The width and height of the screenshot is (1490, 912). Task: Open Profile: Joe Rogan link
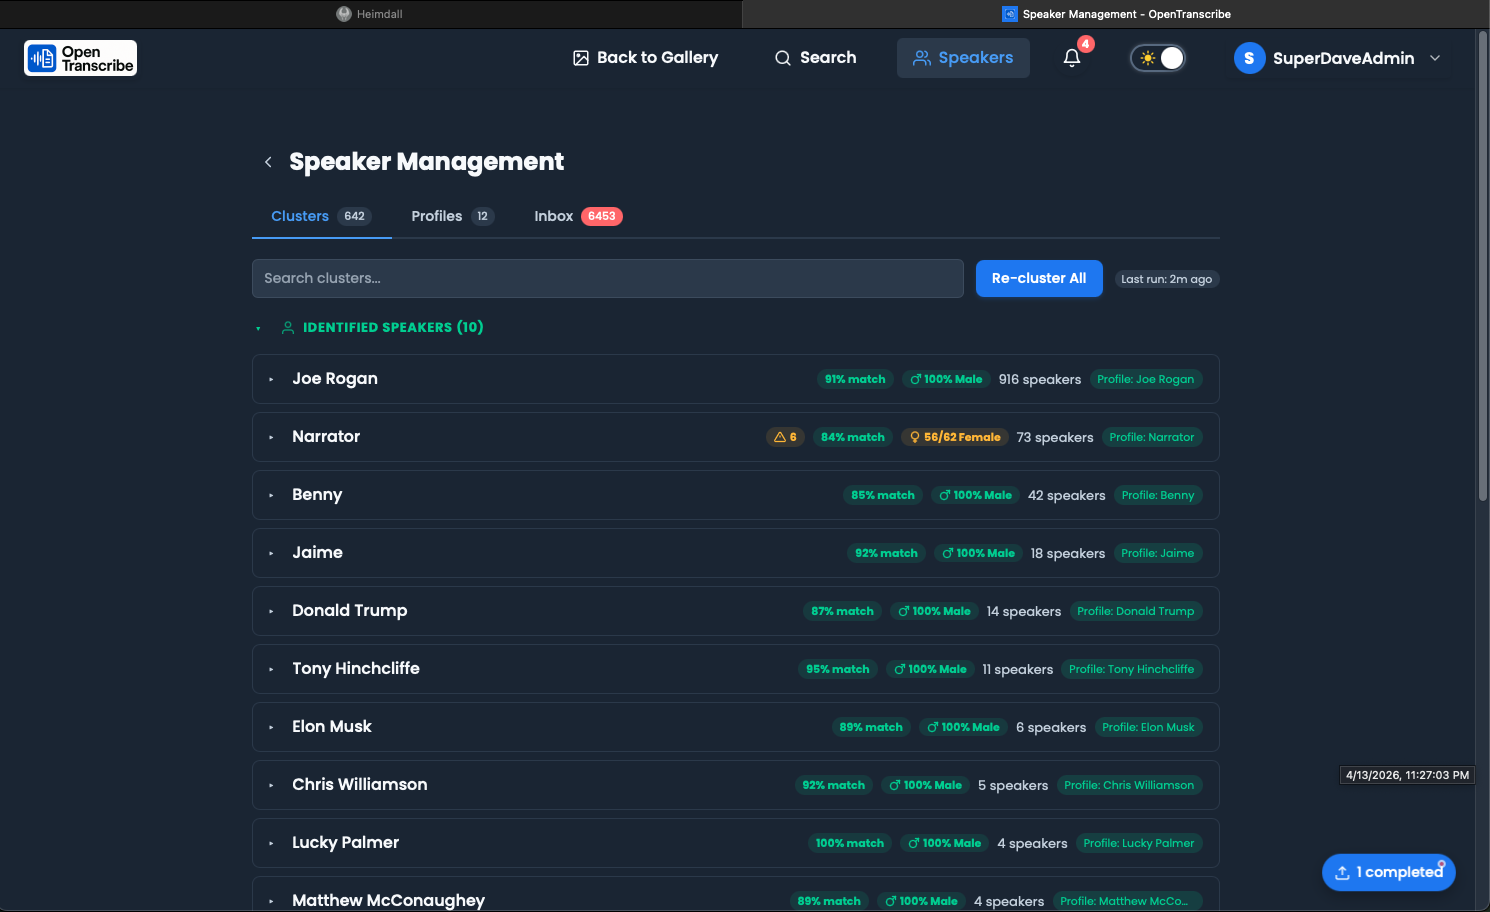pos(1145,379)
